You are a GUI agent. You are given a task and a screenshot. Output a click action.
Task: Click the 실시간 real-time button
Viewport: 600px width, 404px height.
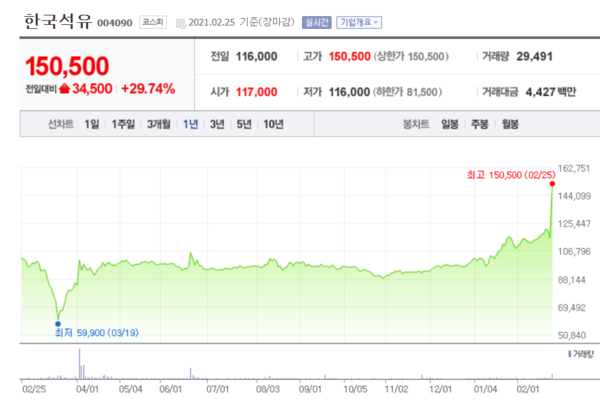click(316, 23)
